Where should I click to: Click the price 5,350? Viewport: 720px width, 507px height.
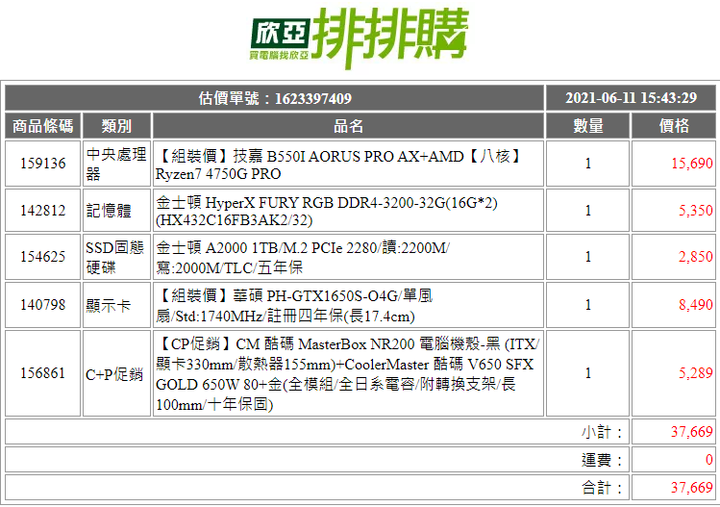(x=696, y=210)
